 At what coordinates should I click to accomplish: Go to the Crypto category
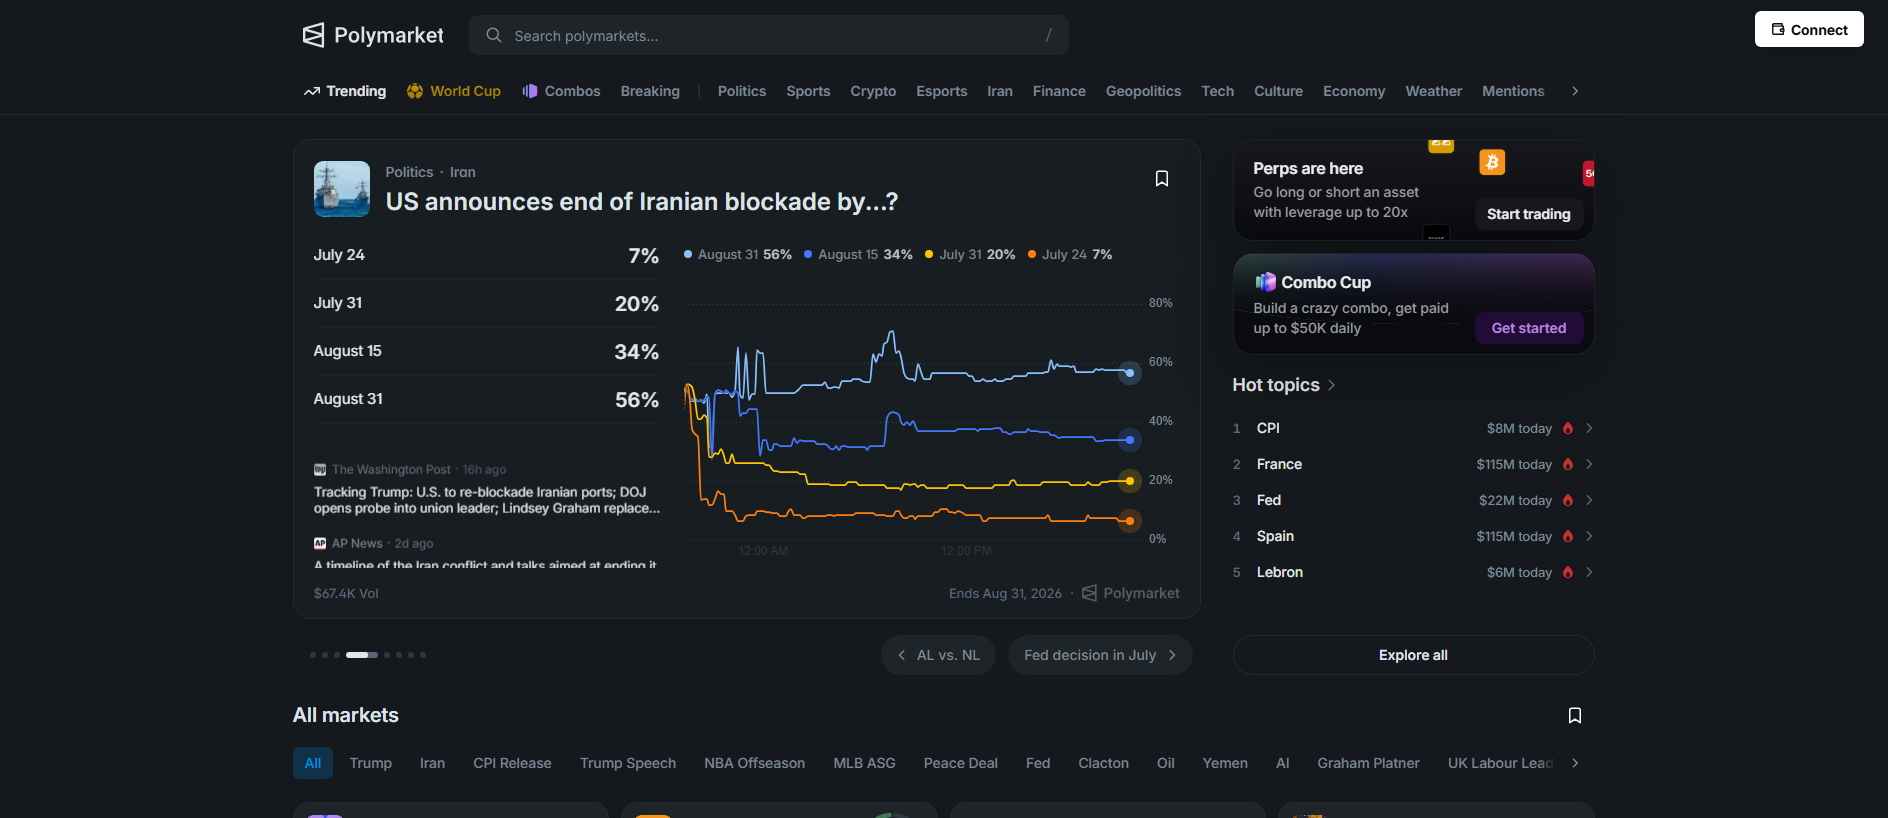873,91
